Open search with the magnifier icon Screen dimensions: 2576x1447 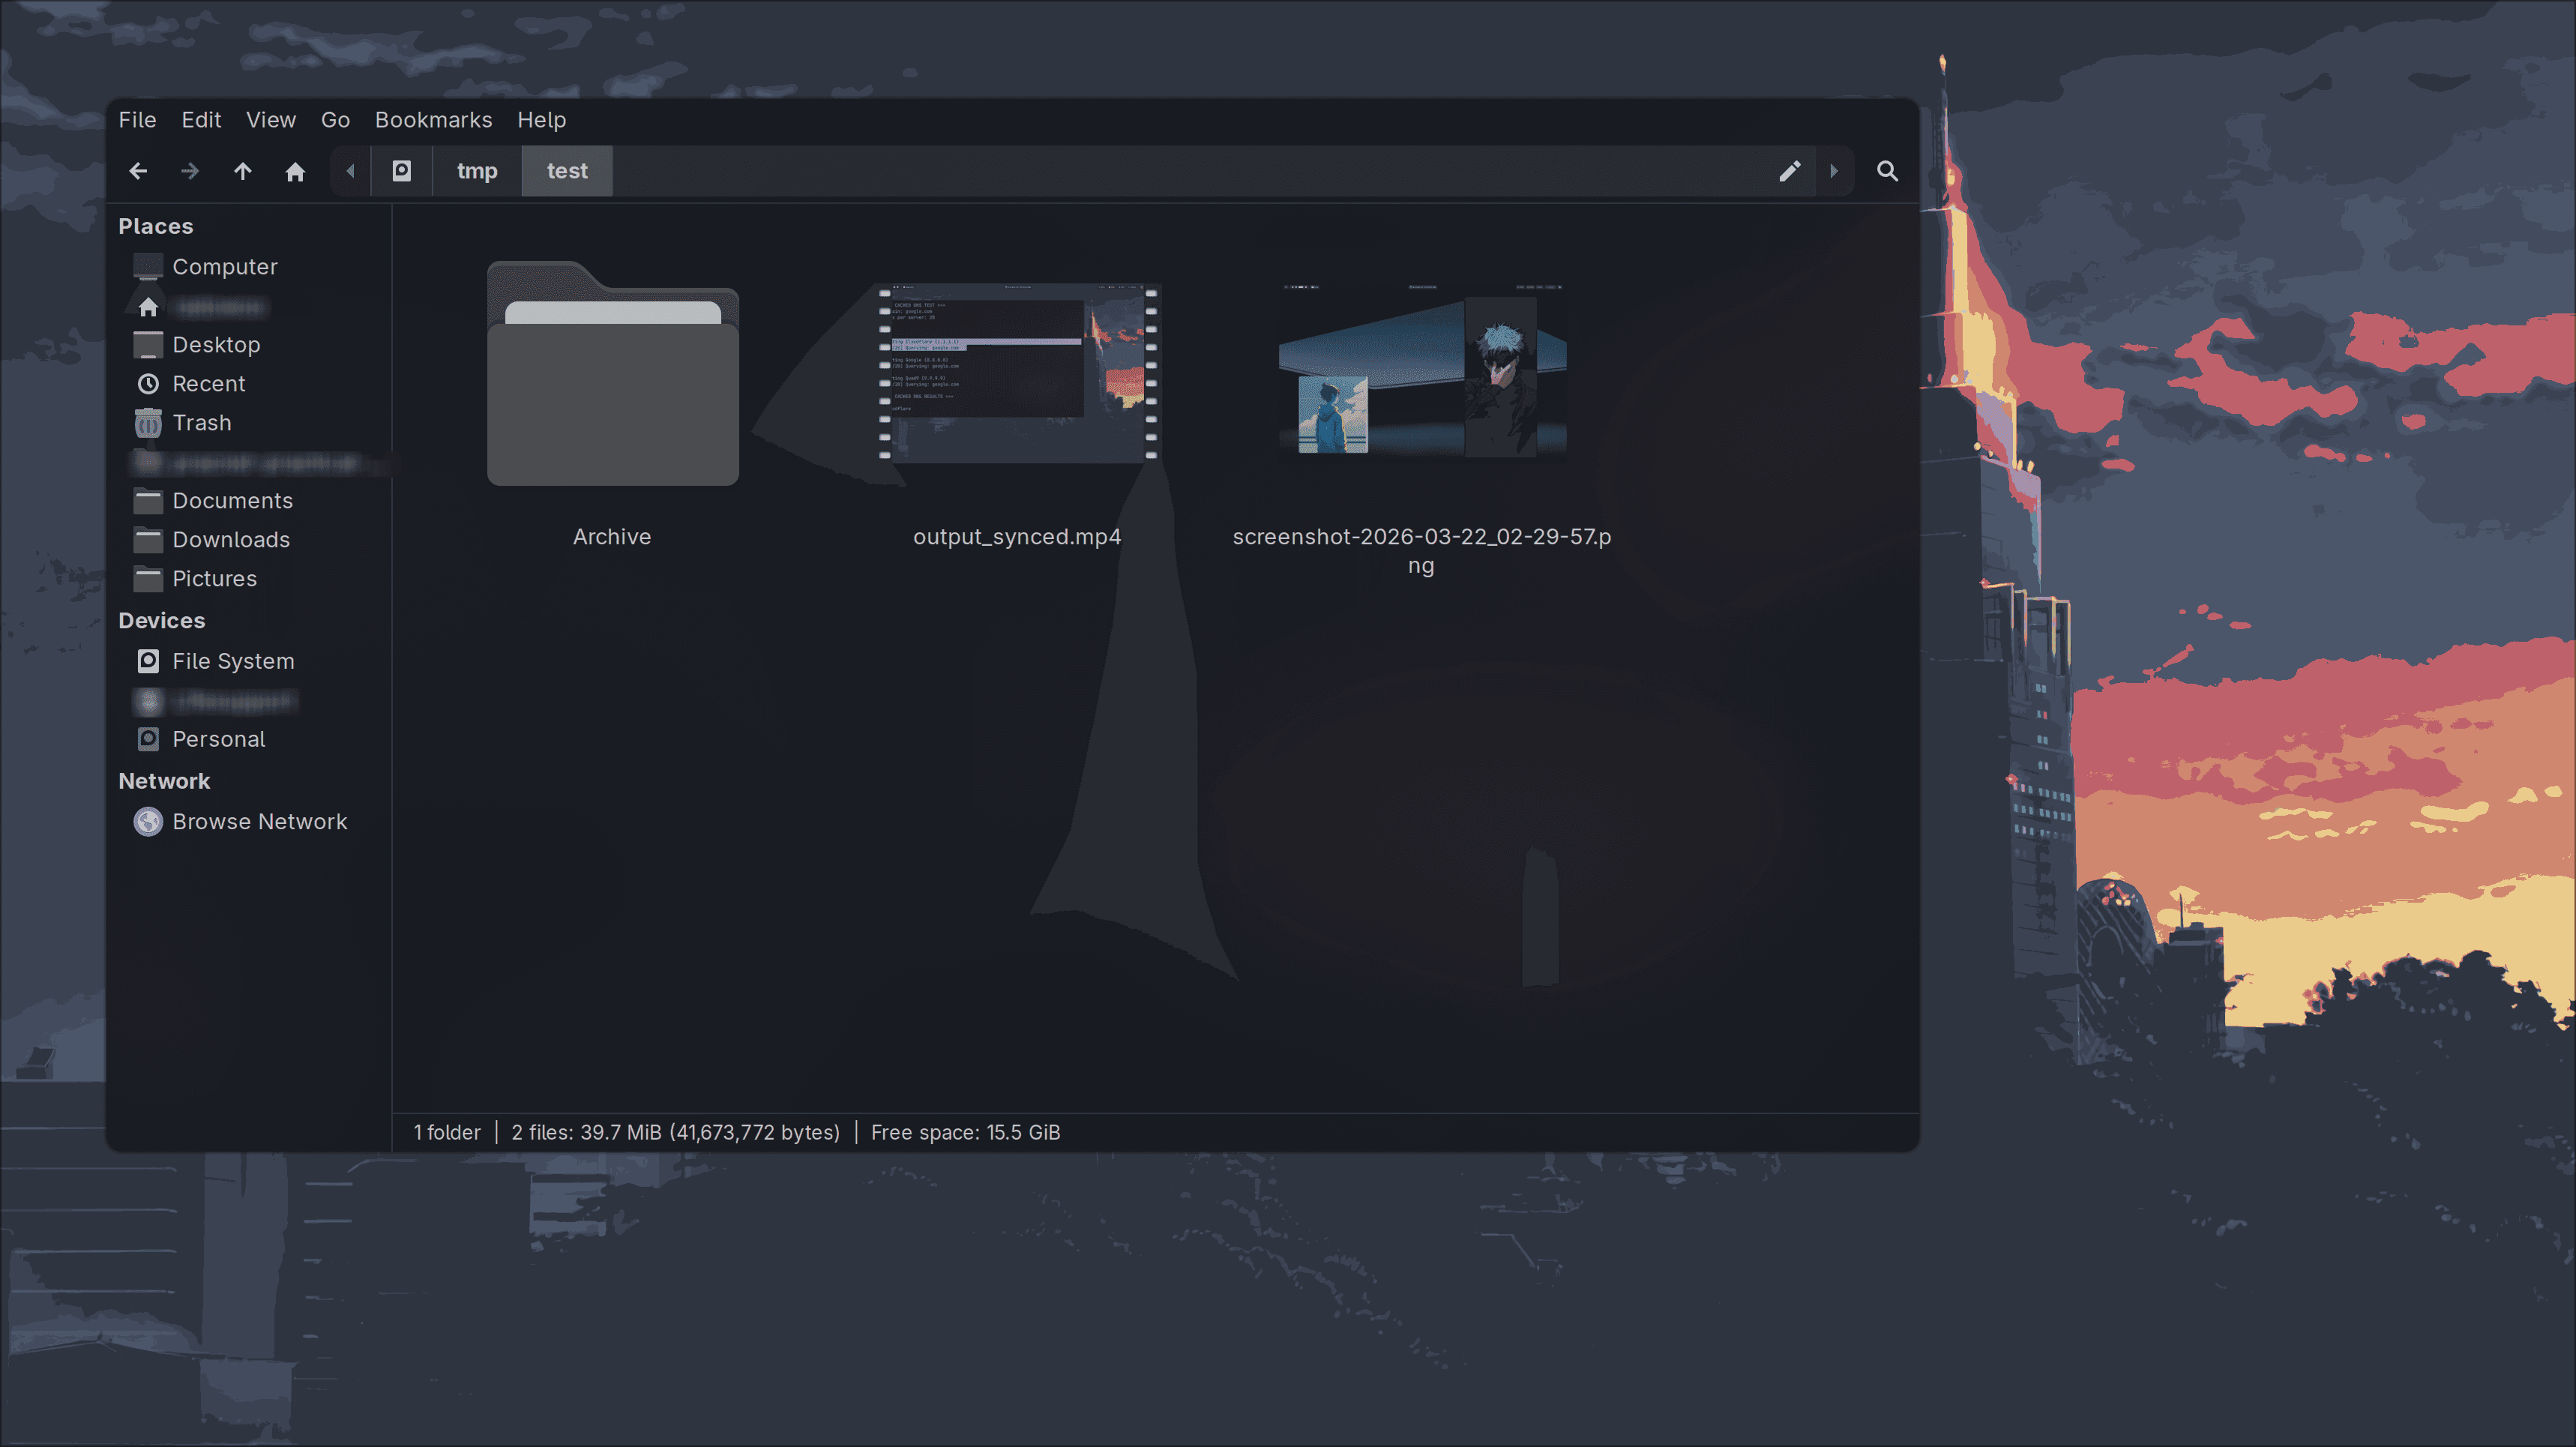tap(1887, 171)
